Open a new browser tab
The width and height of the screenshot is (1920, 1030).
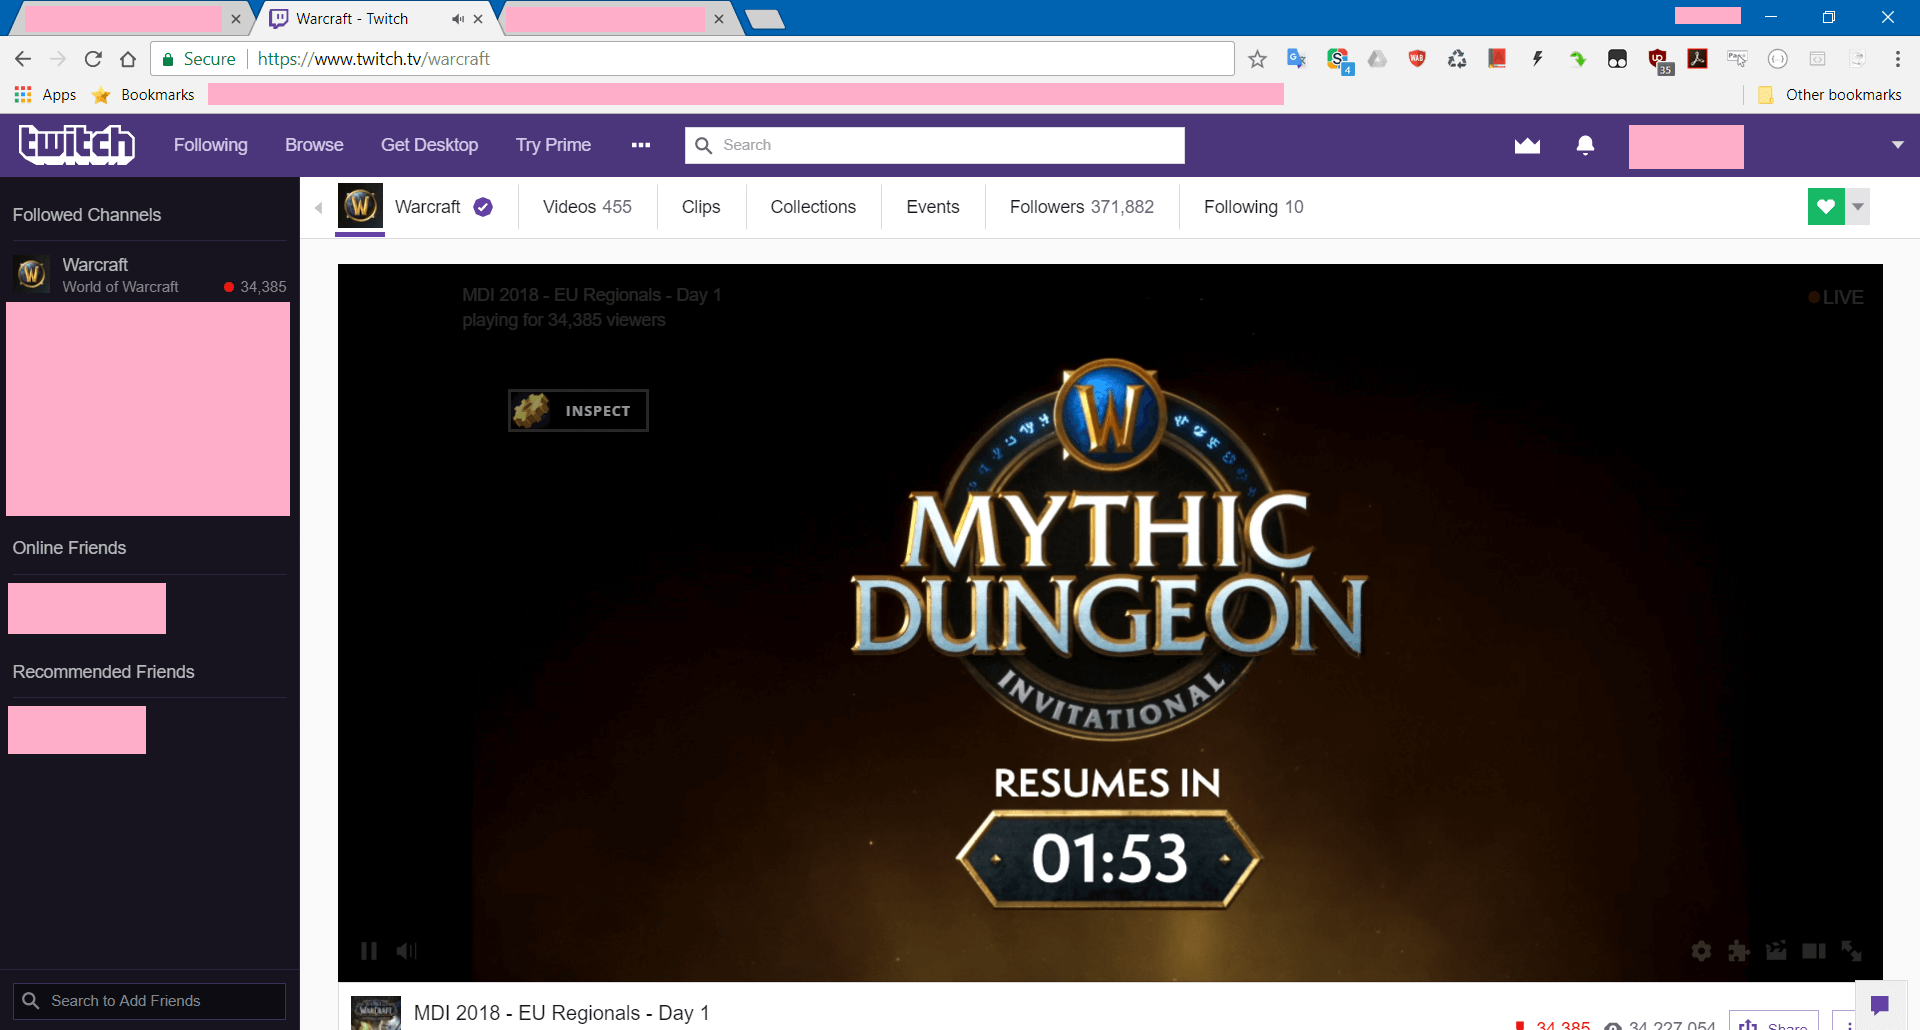[765, 19]
